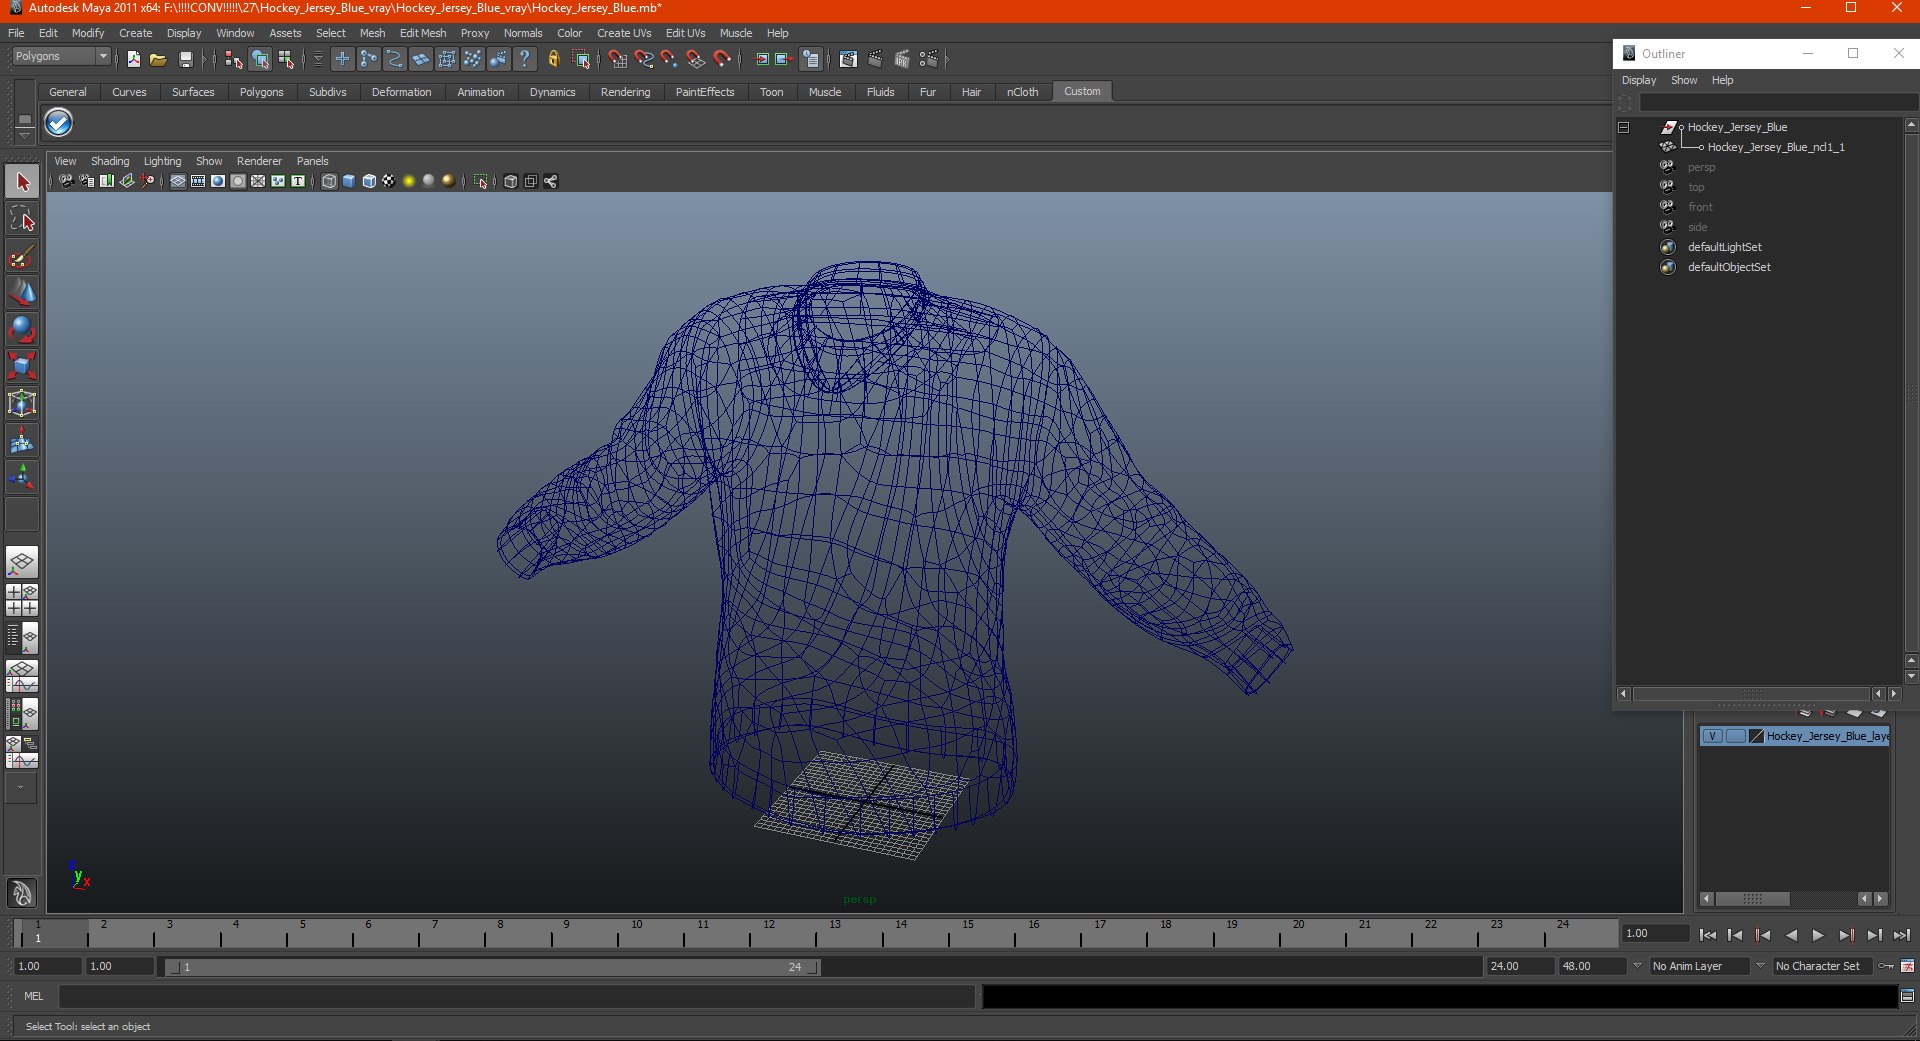This screenshot has width=1920, height=1041.
Task: Click the Render current frame clapper icon
Action: [875, 60]
